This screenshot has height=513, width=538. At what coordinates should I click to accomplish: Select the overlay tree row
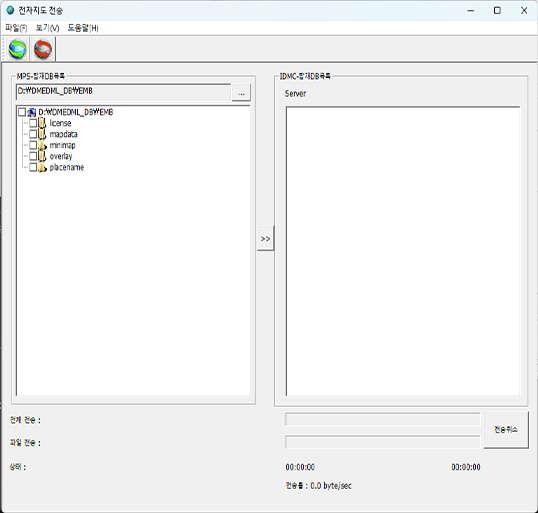point(61,156)
